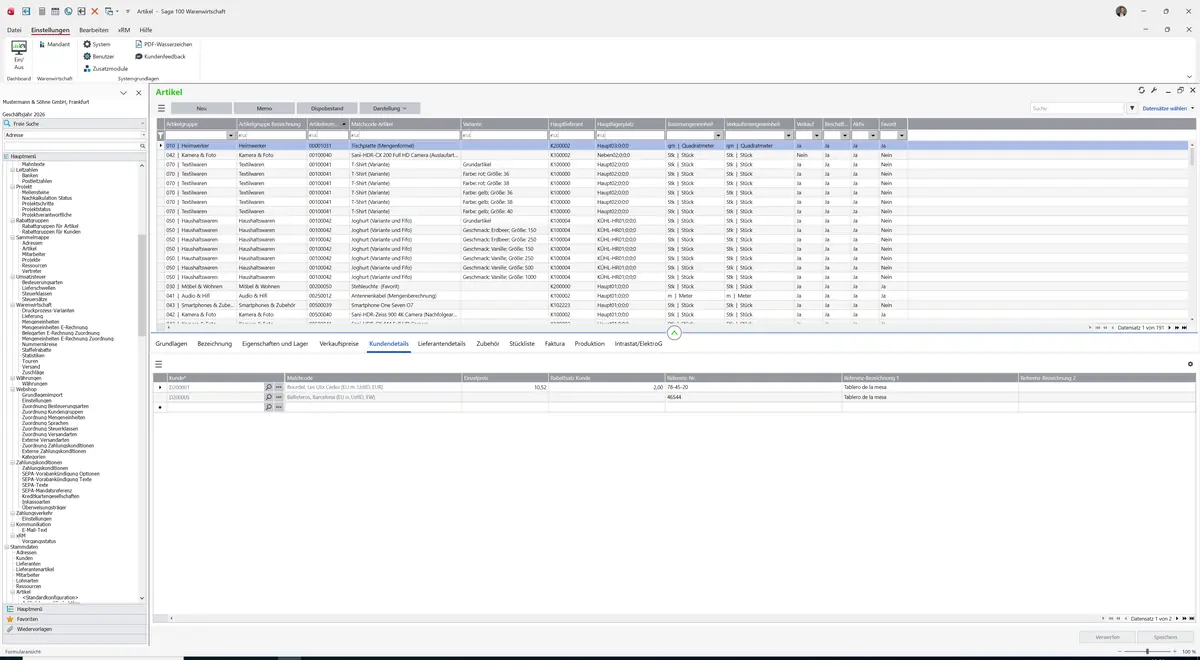The width and height of the screenshot is (1200, 660).
Task: Open the Webkauf filter dropdown
Action: [817, 135]
